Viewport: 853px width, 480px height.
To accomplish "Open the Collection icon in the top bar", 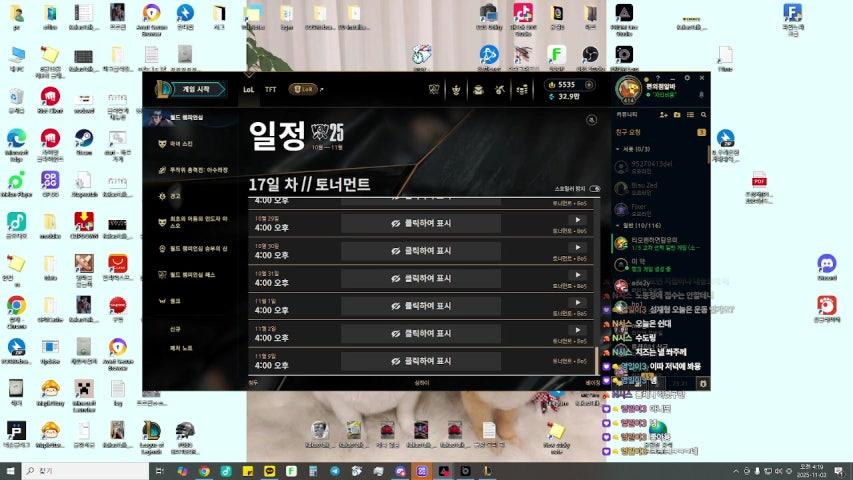I will point(478,89).
